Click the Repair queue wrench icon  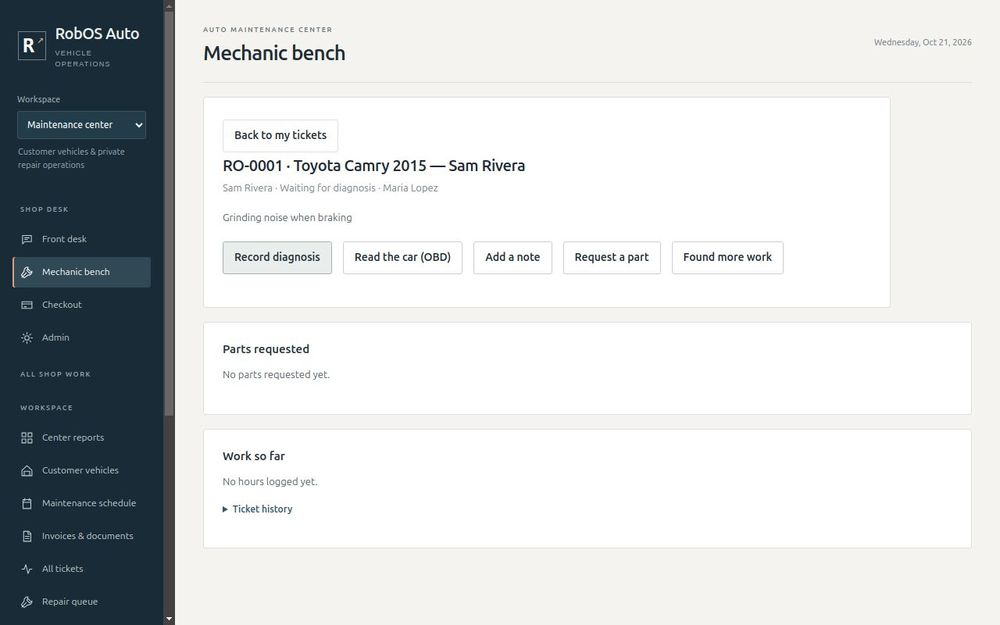pyautogui.click(x=27, y=602)
